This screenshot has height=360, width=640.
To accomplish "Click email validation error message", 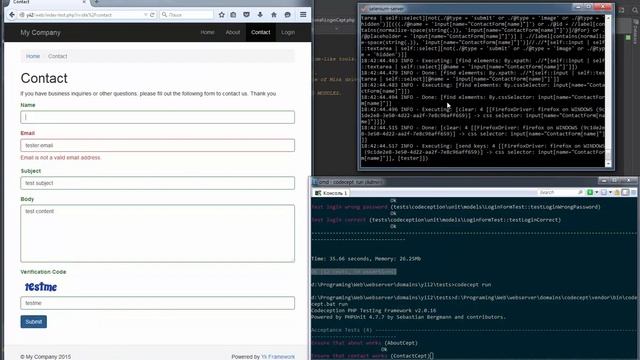I will click(x=60, y=158).
